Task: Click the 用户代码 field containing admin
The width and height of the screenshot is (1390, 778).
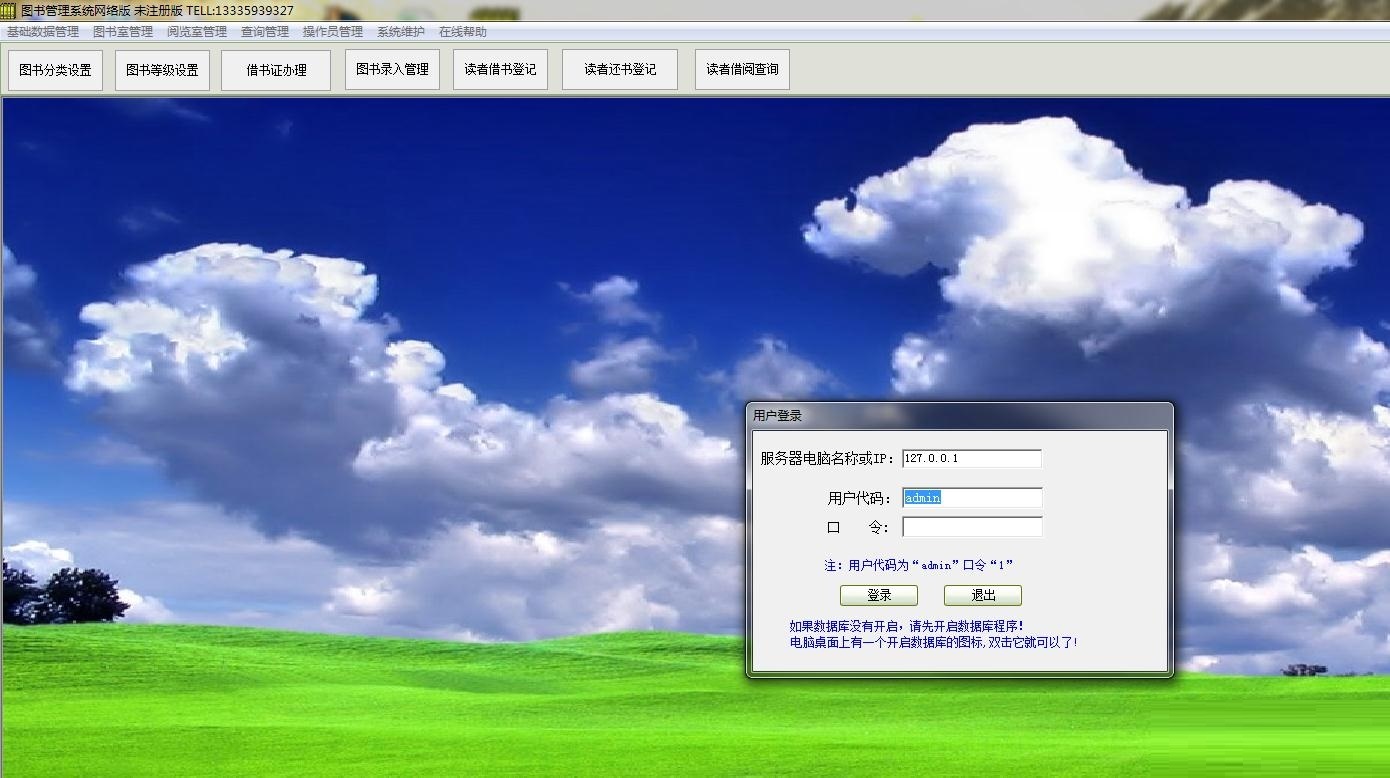Action: 972,498
